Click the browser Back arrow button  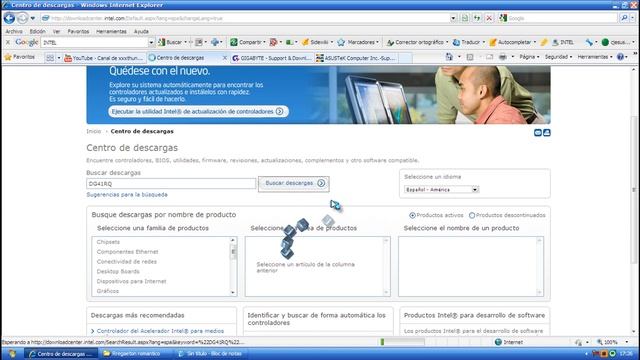point(9,18)
